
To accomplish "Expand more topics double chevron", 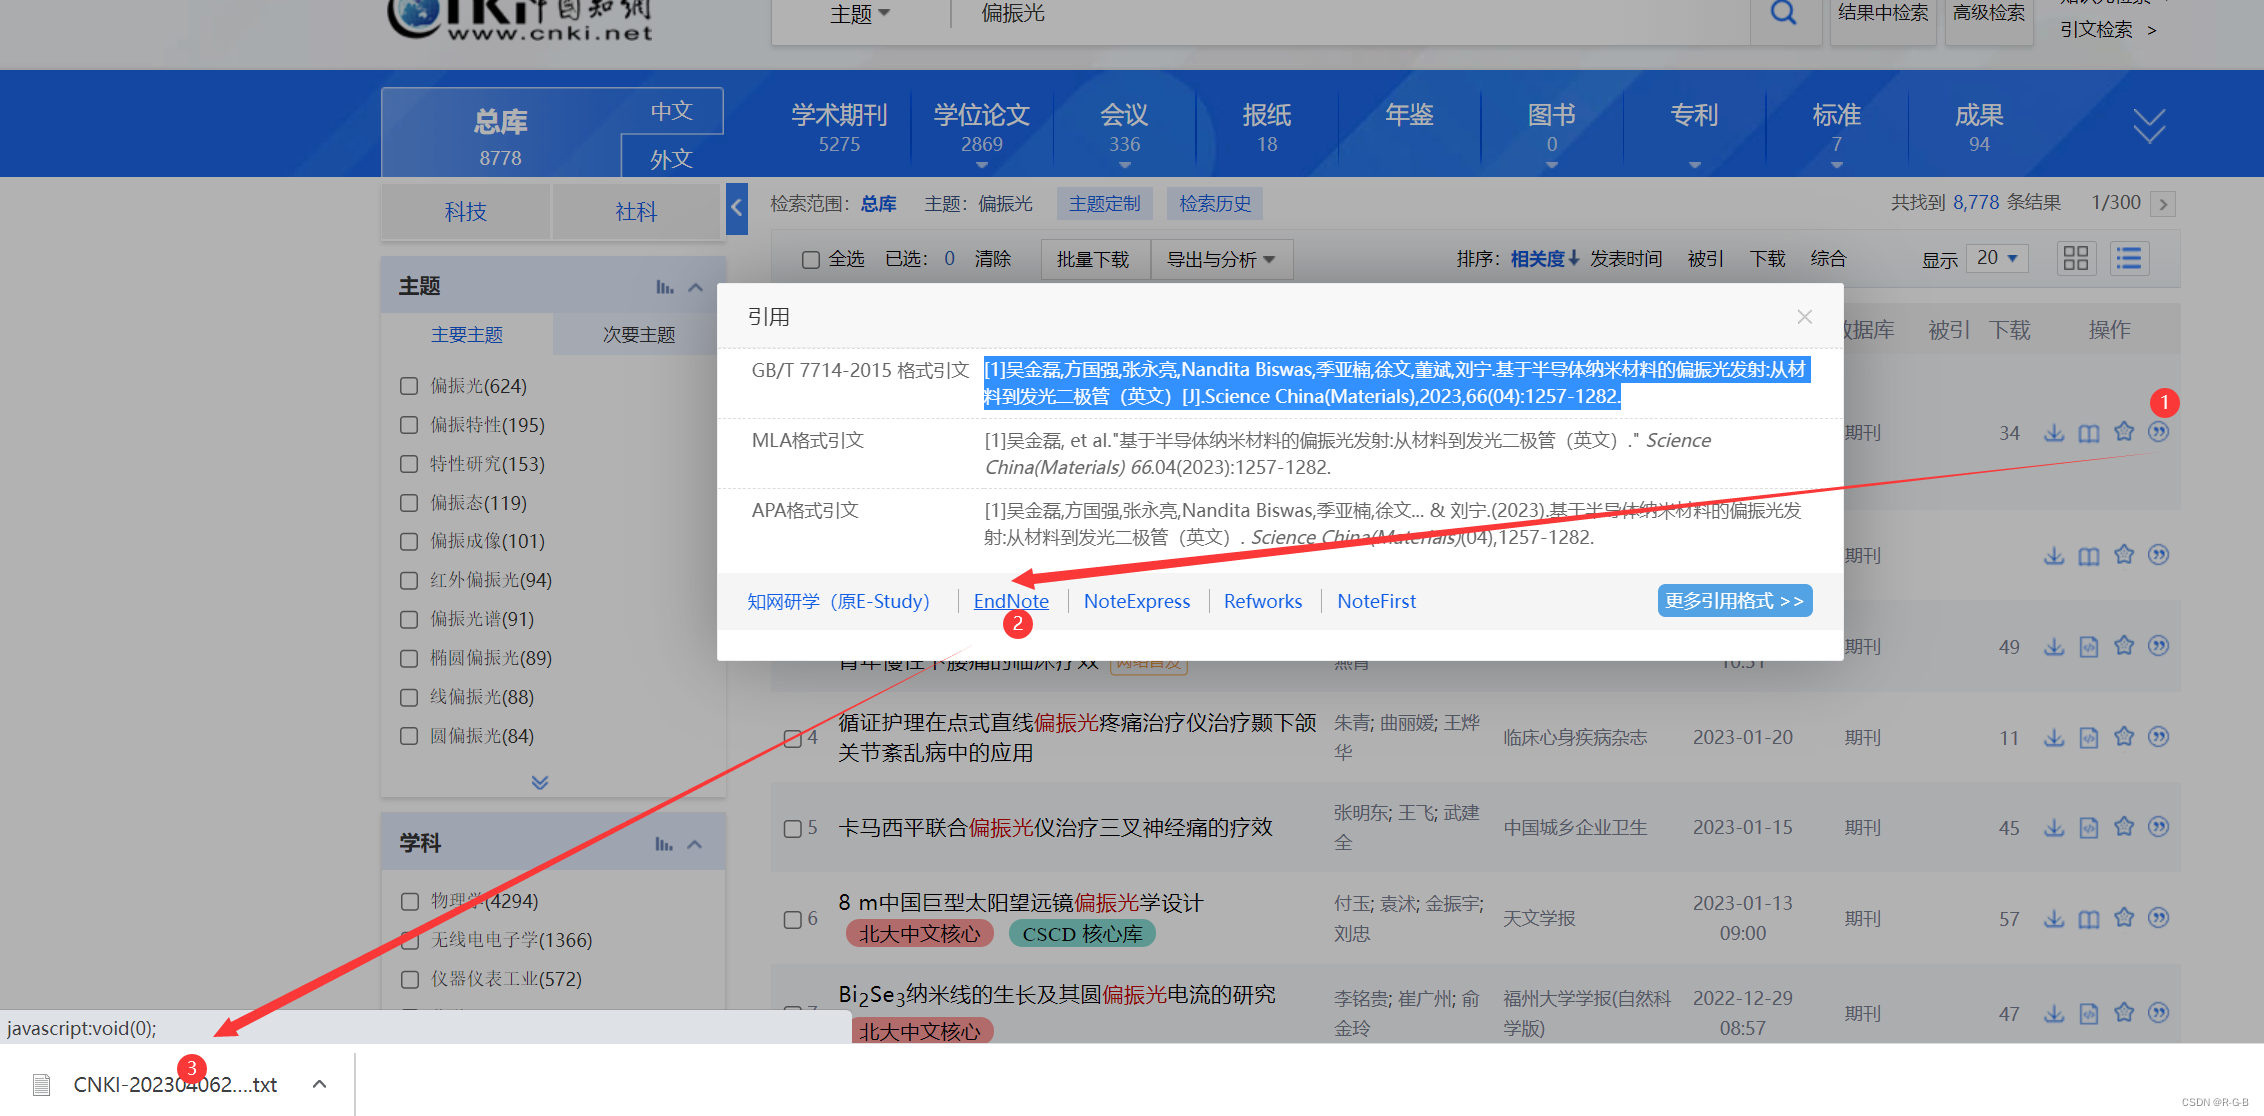I will tap(540, 782).
